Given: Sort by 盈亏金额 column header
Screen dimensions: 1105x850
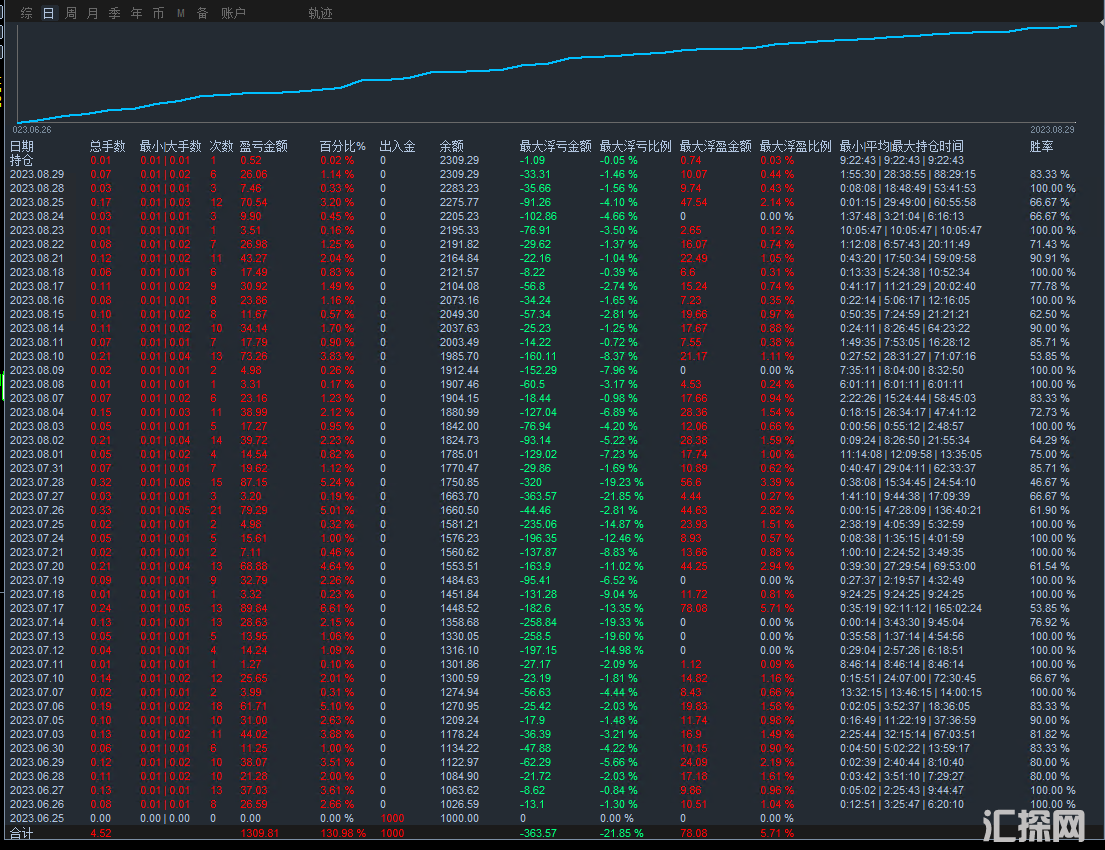Looking at the screenshot, I should coord(263,146).
